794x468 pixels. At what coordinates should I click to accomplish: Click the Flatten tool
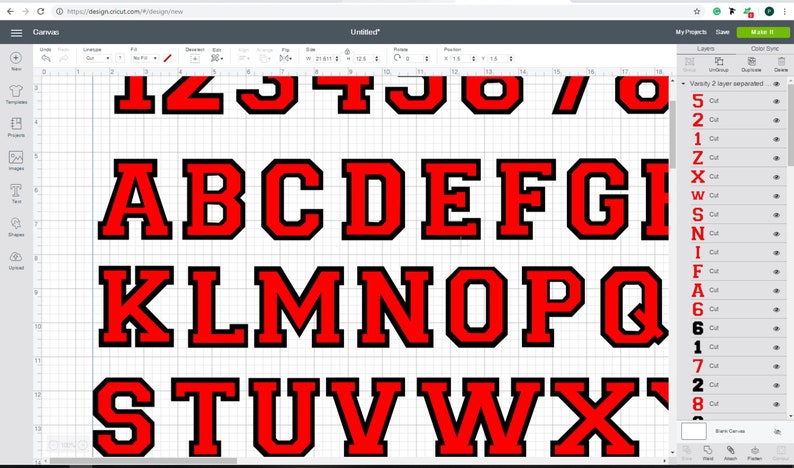click(755, 453)
